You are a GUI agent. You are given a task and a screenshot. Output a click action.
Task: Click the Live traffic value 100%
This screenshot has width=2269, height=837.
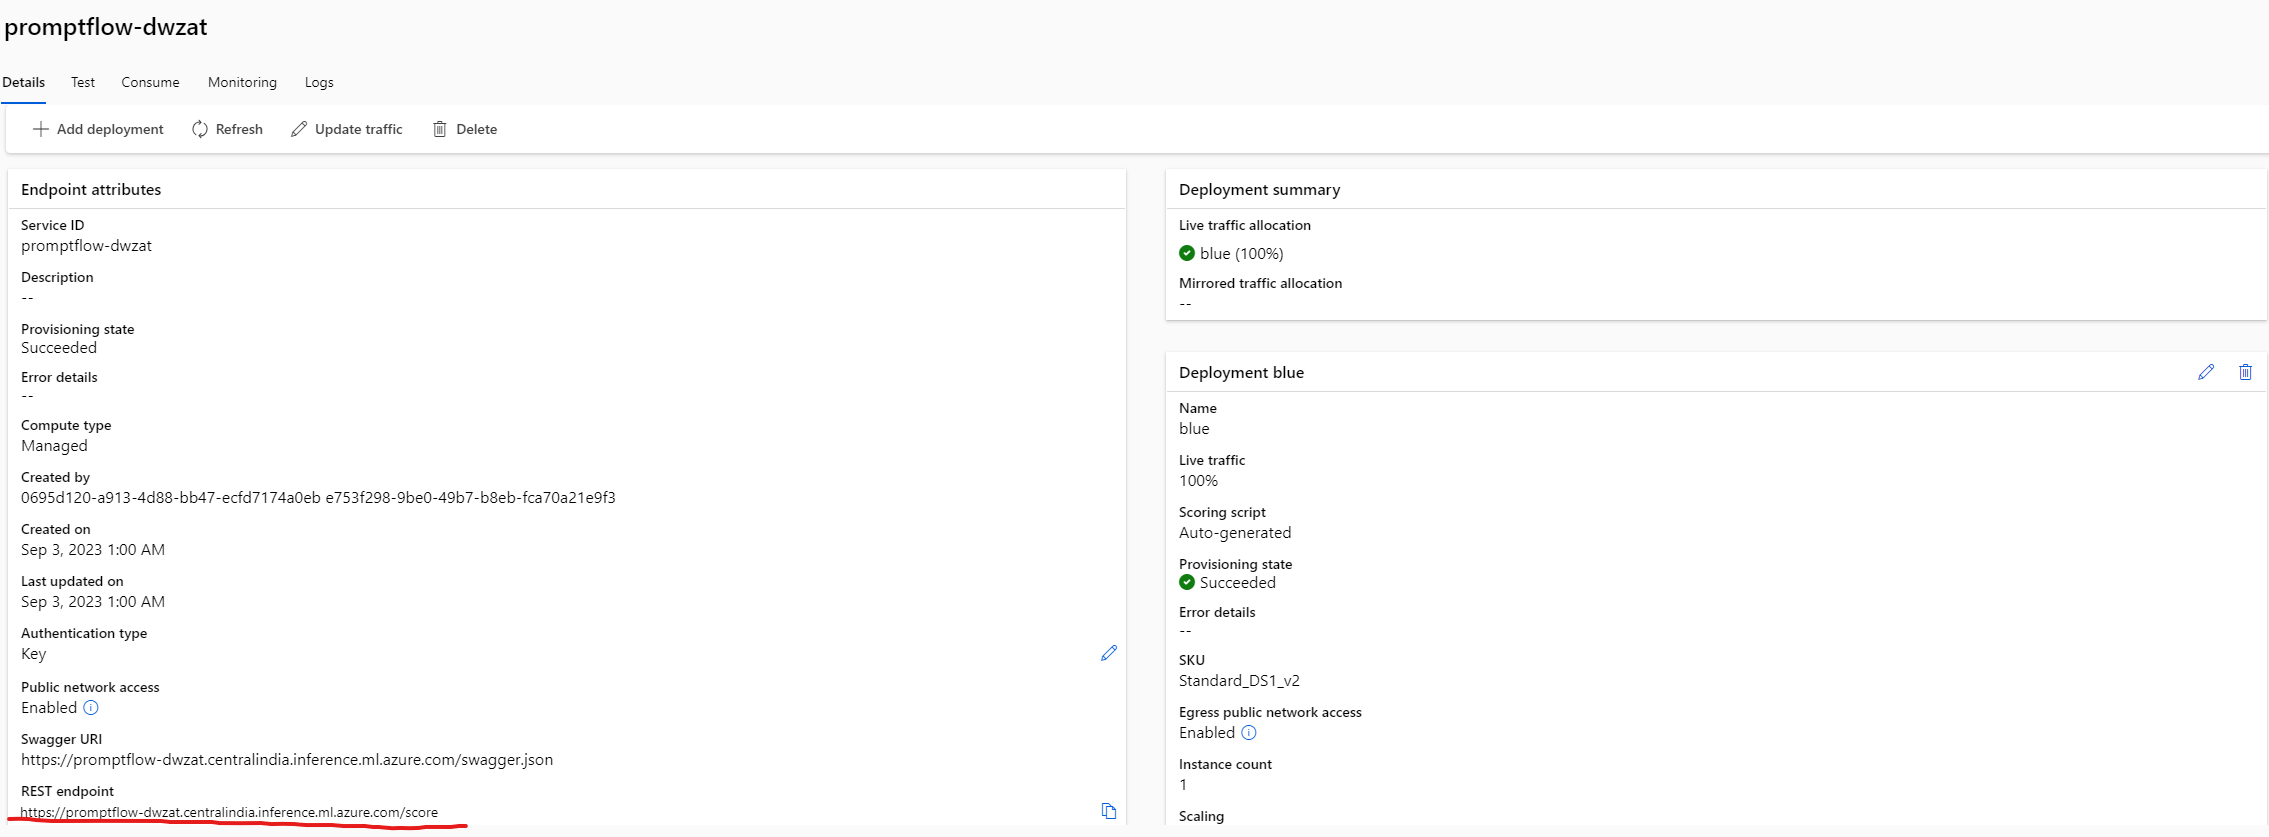click(x=1198, y=481)
